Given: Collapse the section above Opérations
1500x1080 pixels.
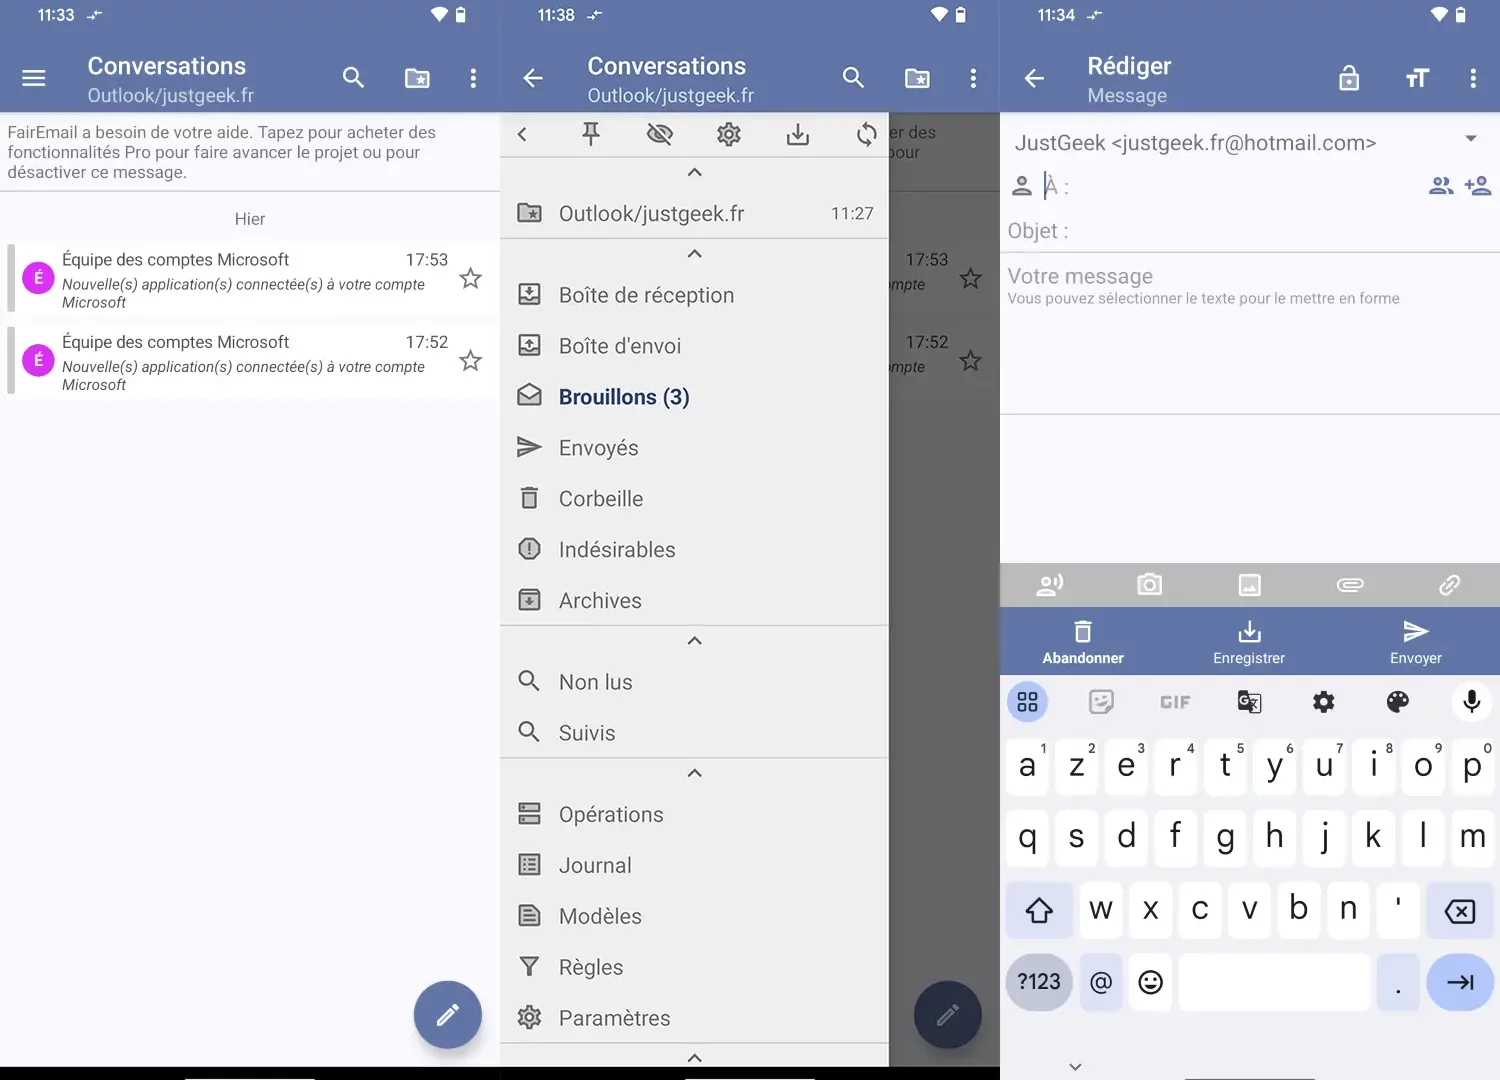Looking at the screenshot, I should [695, 773].
